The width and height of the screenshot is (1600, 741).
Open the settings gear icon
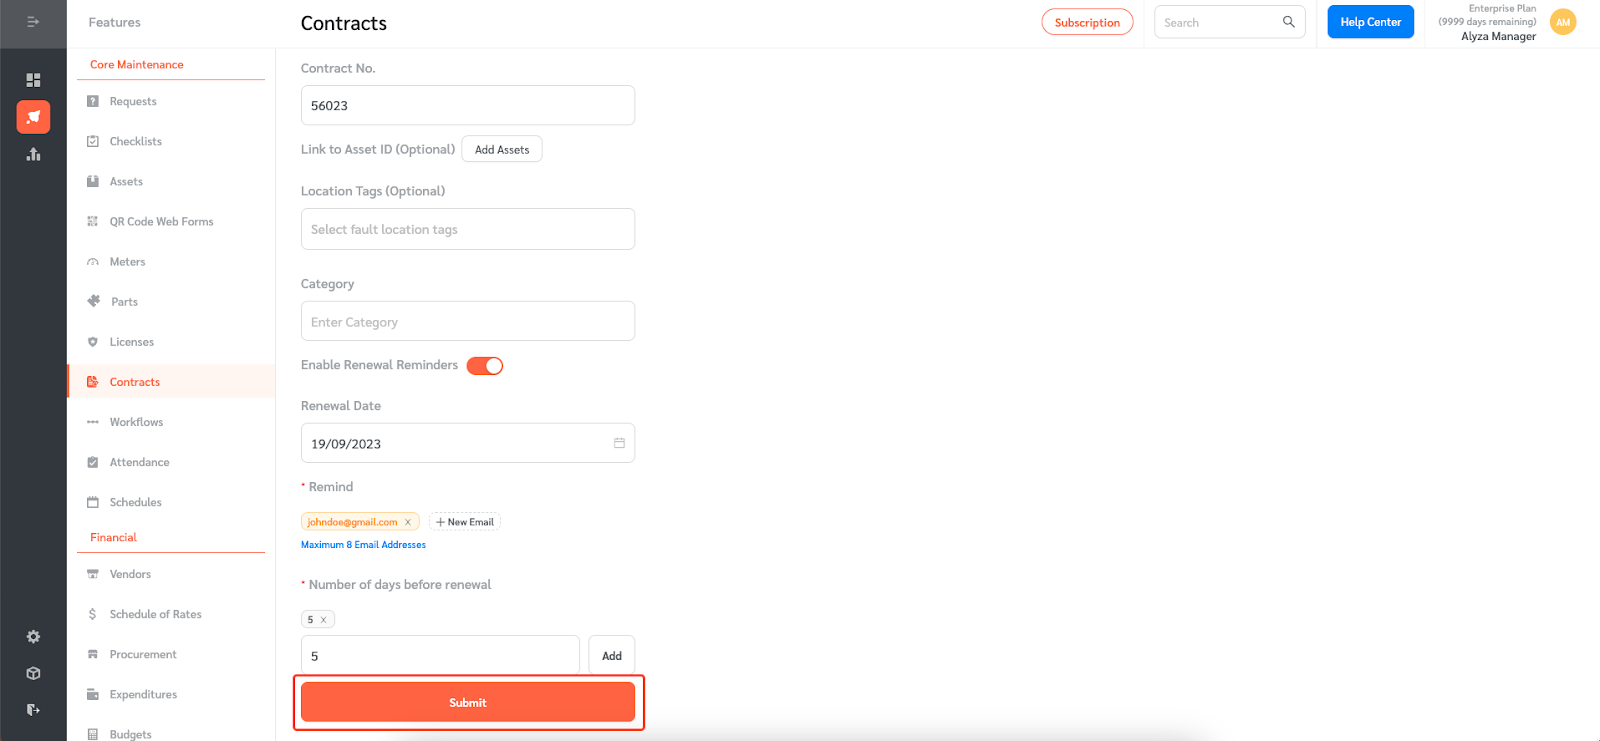point(33,637)
